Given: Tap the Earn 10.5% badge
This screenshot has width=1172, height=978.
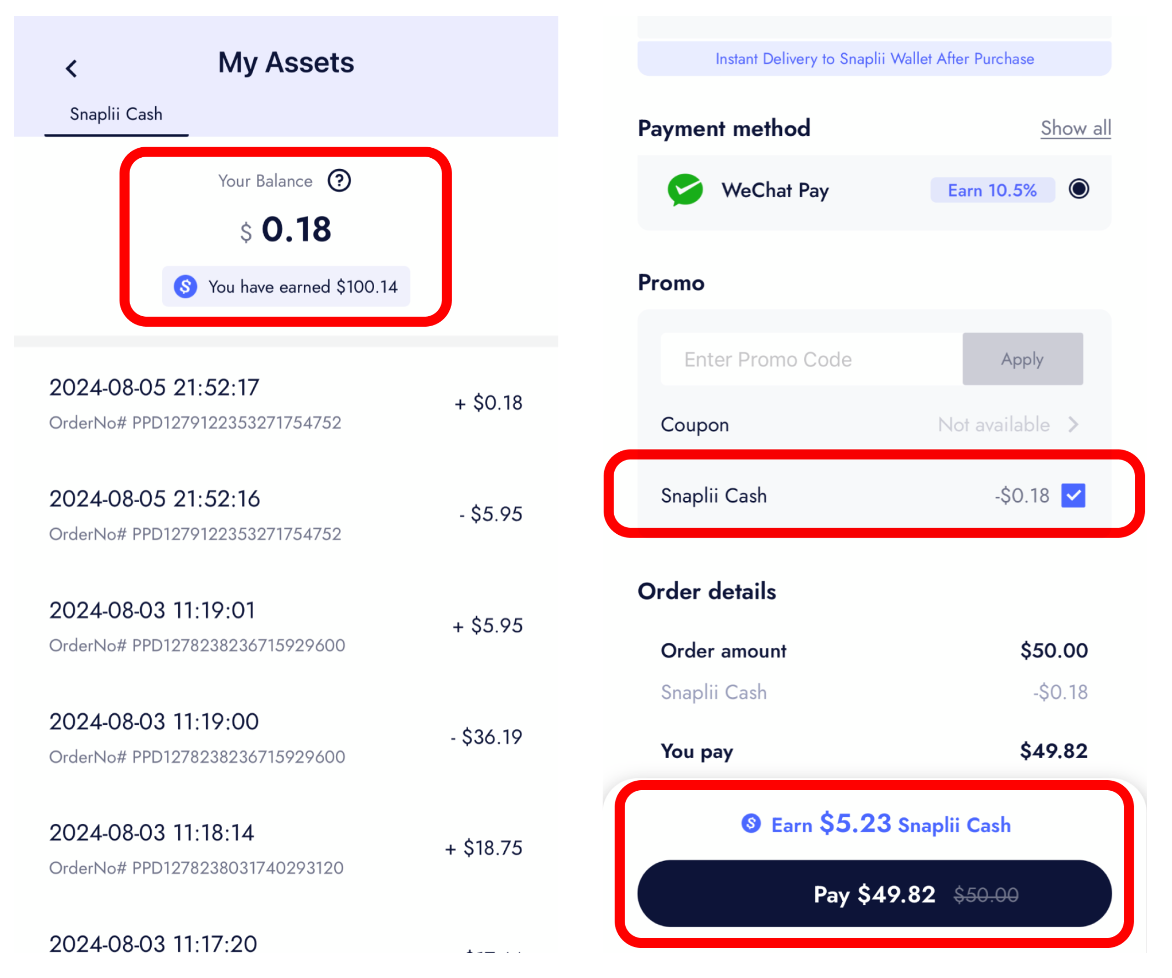Looking at the screenshot, I should point(992,190).
